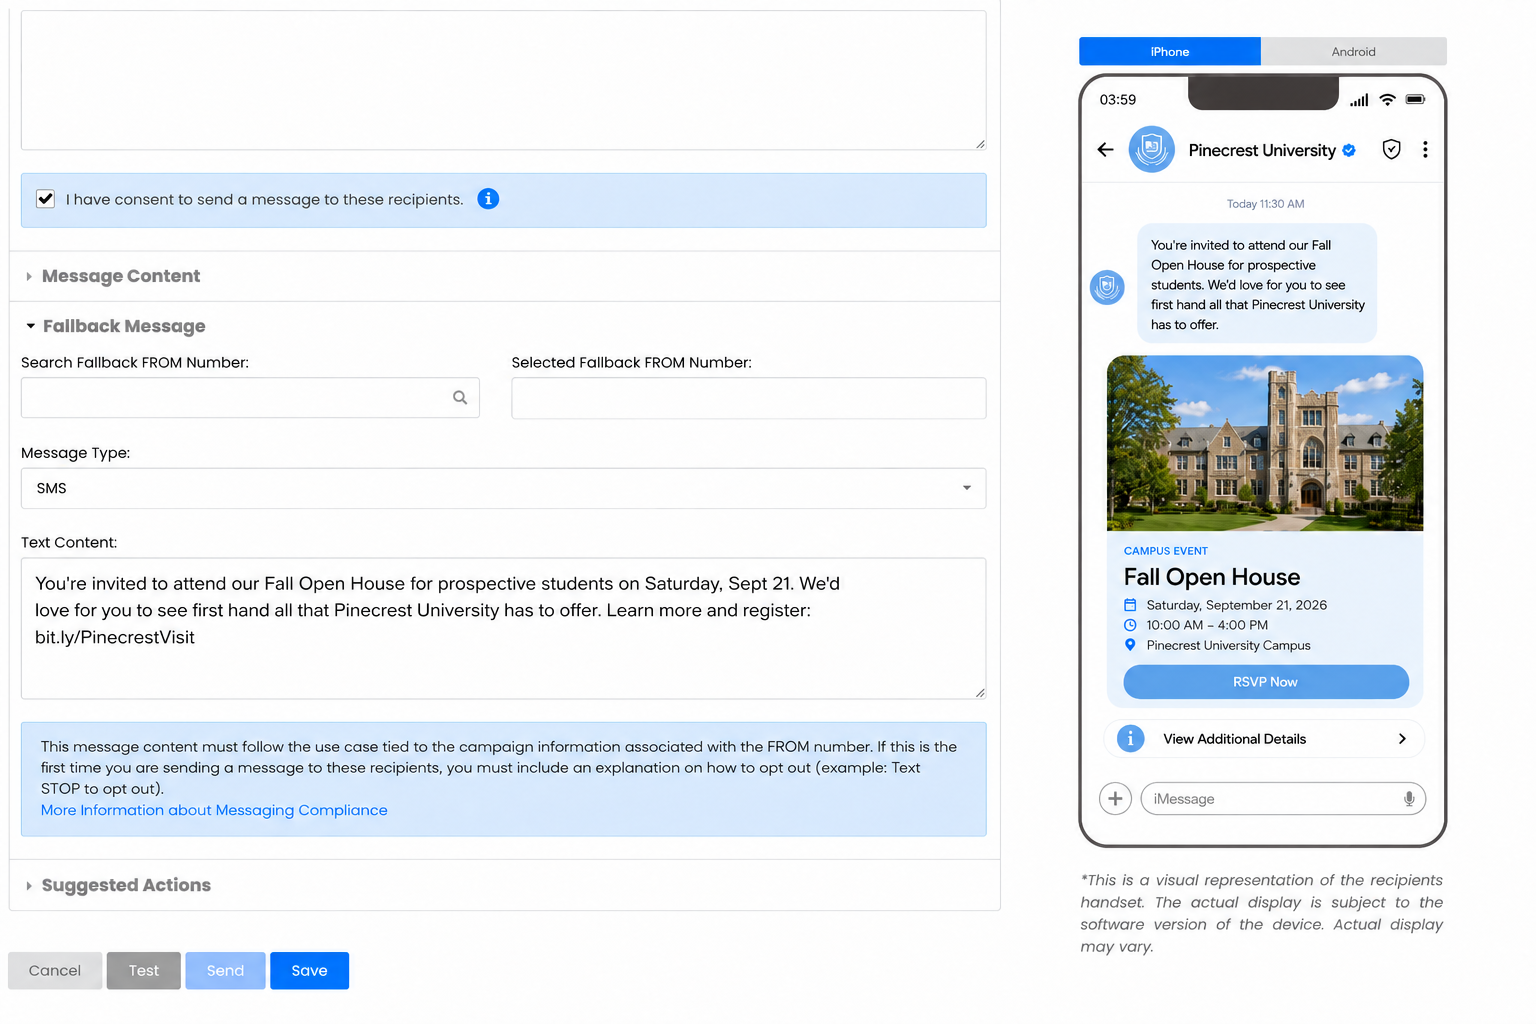This screenshot has height=1024, width=1536.
Task: Tap the calendar icon next to event date
Action: tap(1130, 605)
